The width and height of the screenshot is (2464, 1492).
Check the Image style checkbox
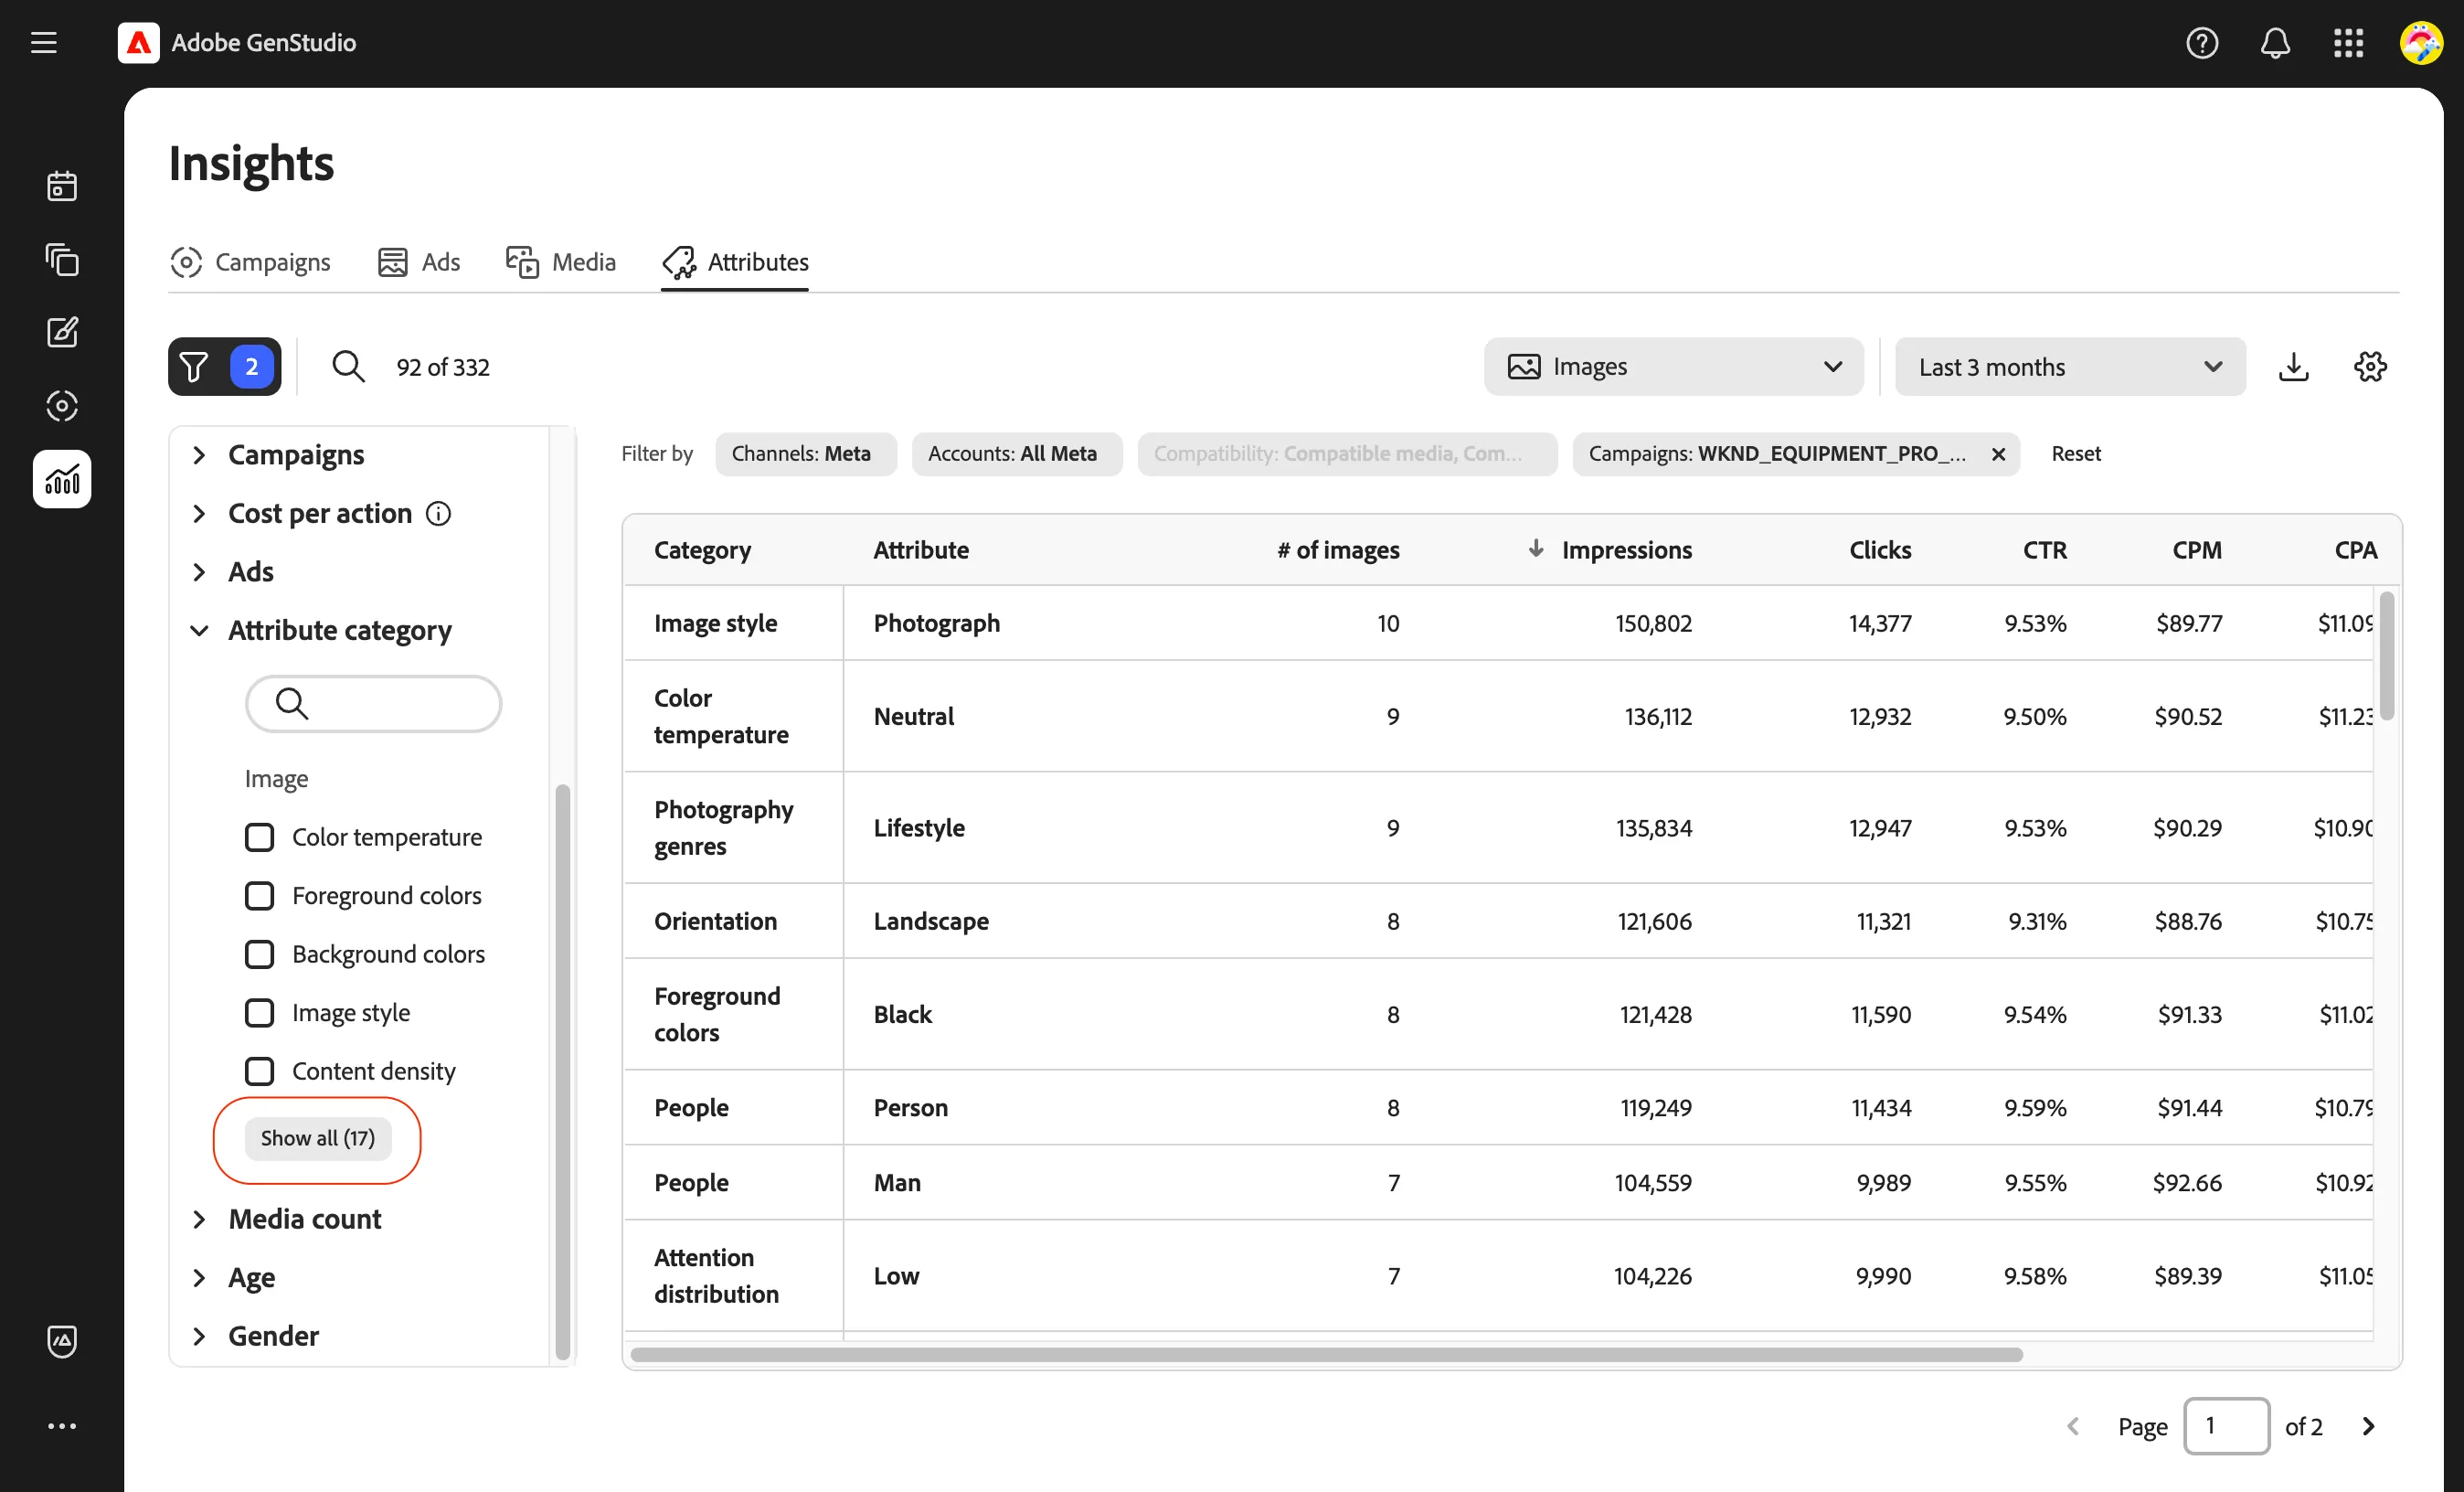(x=259, y=1013)
